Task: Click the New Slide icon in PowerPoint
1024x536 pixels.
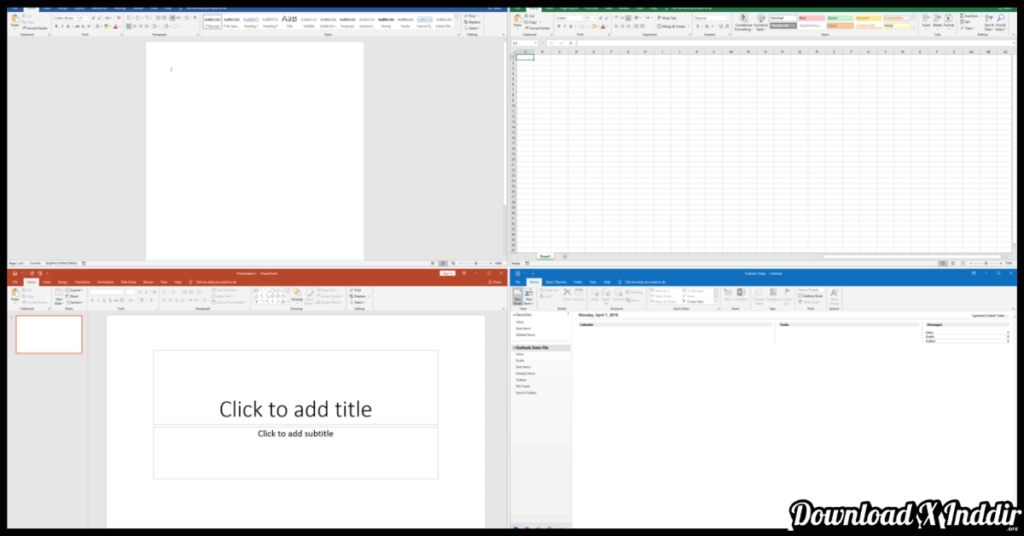Action: click(x=58, y=298)
